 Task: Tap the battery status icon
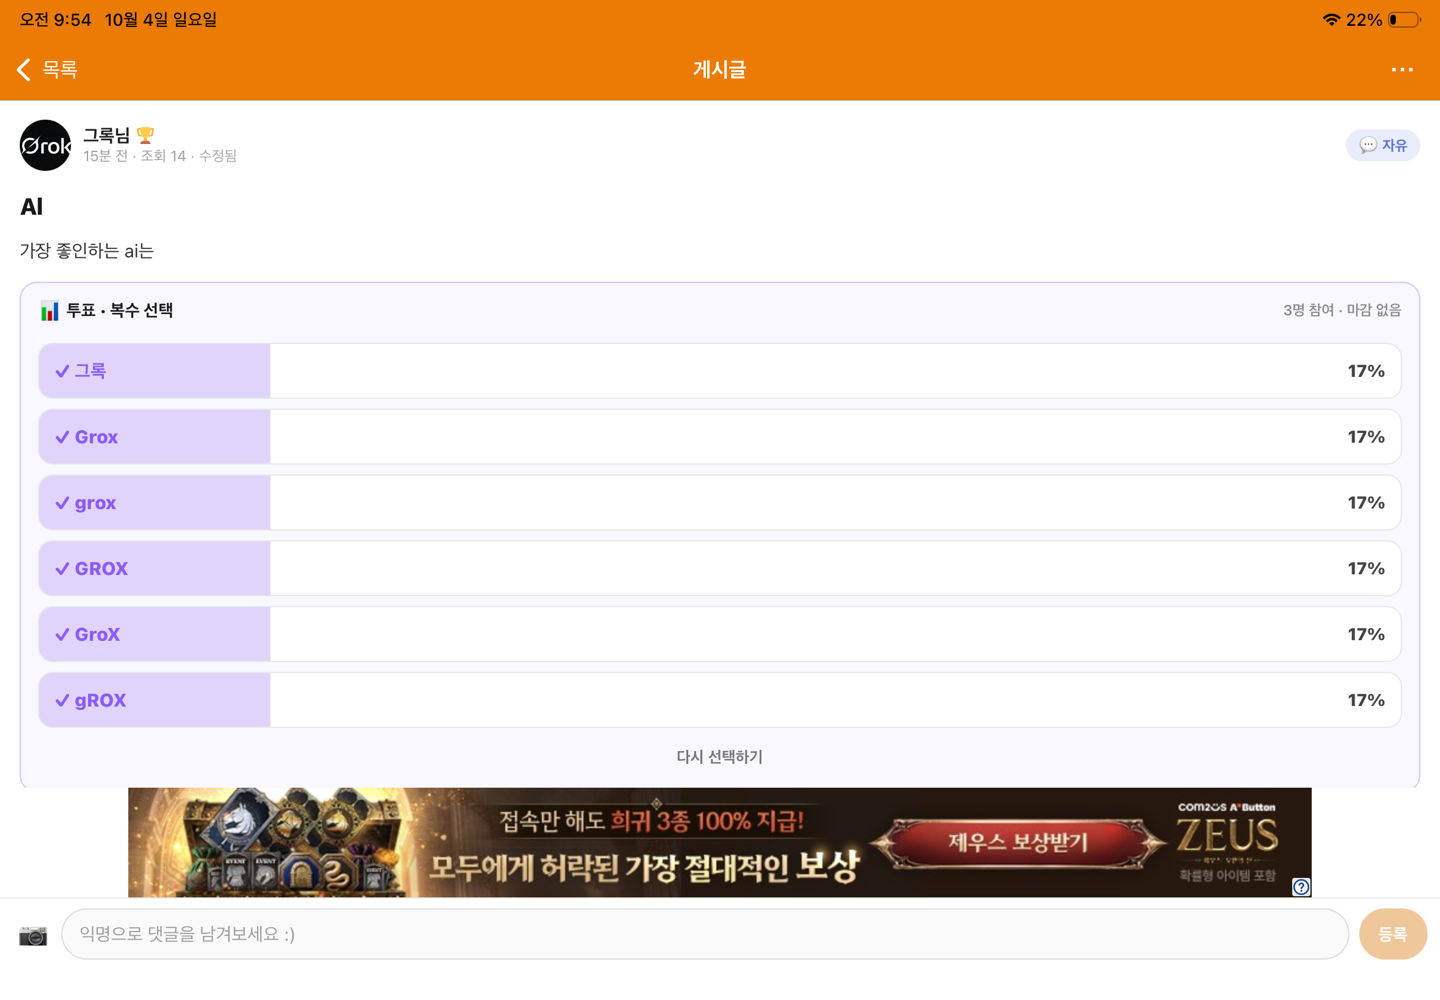pos(1404,20)
